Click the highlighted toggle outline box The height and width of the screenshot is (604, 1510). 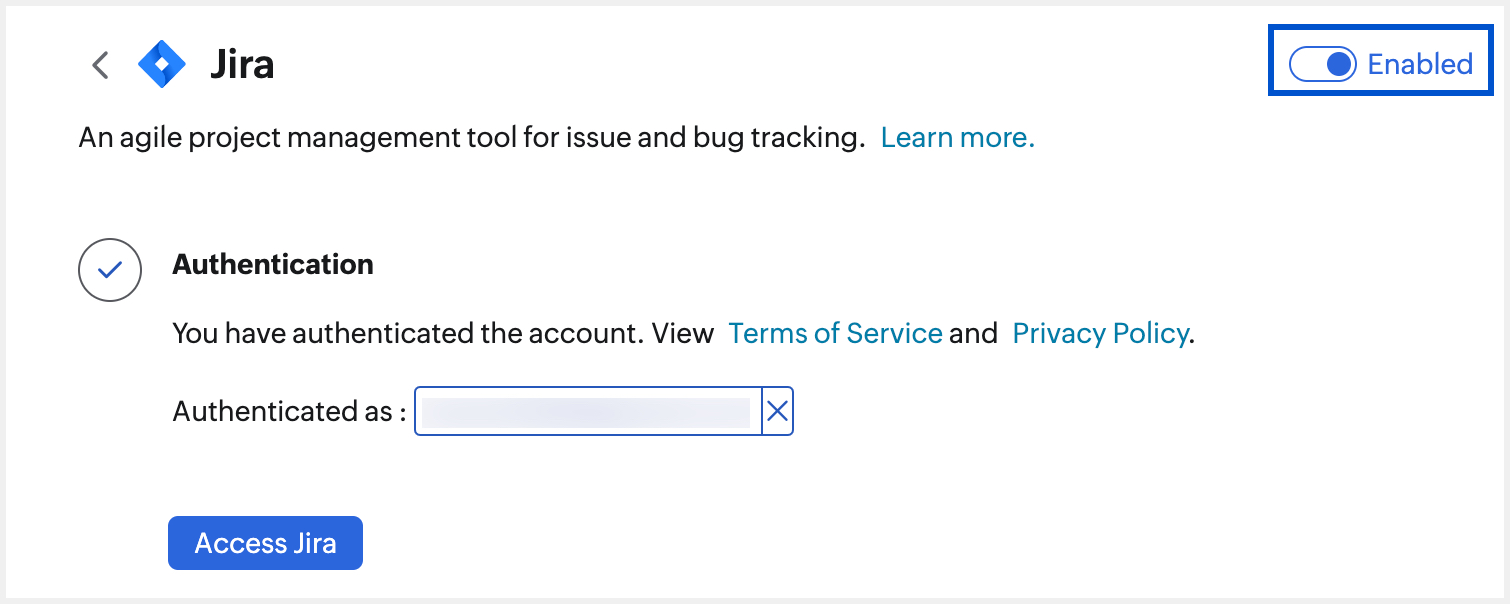point(1380,60)
